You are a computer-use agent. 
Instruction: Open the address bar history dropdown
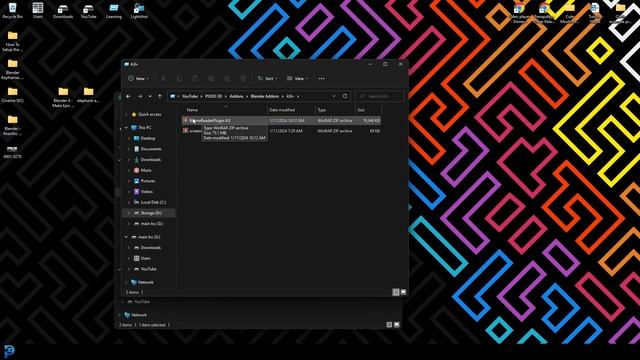334,96
